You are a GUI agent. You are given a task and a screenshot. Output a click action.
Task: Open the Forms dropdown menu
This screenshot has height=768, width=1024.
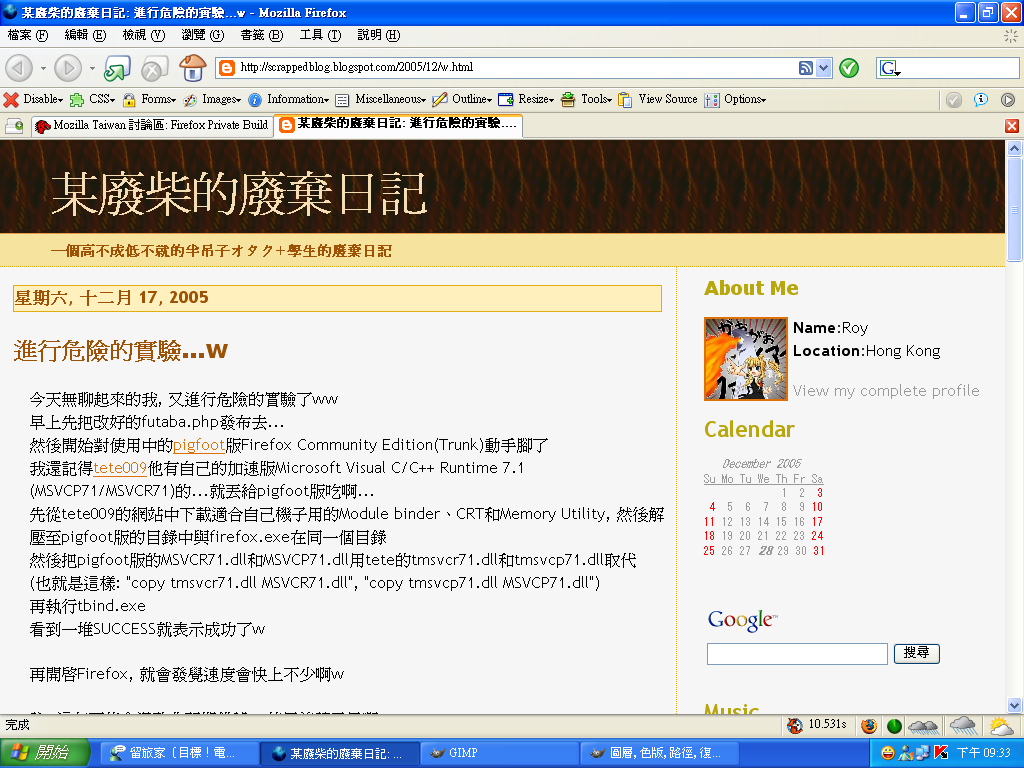[150, 100]
